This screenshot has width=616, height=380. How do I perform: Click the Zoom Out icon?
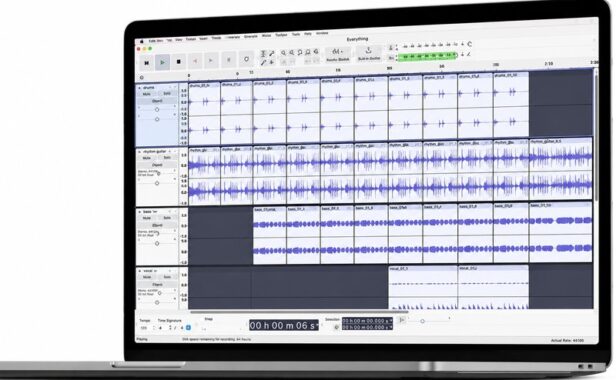click(x=292, y=52)
